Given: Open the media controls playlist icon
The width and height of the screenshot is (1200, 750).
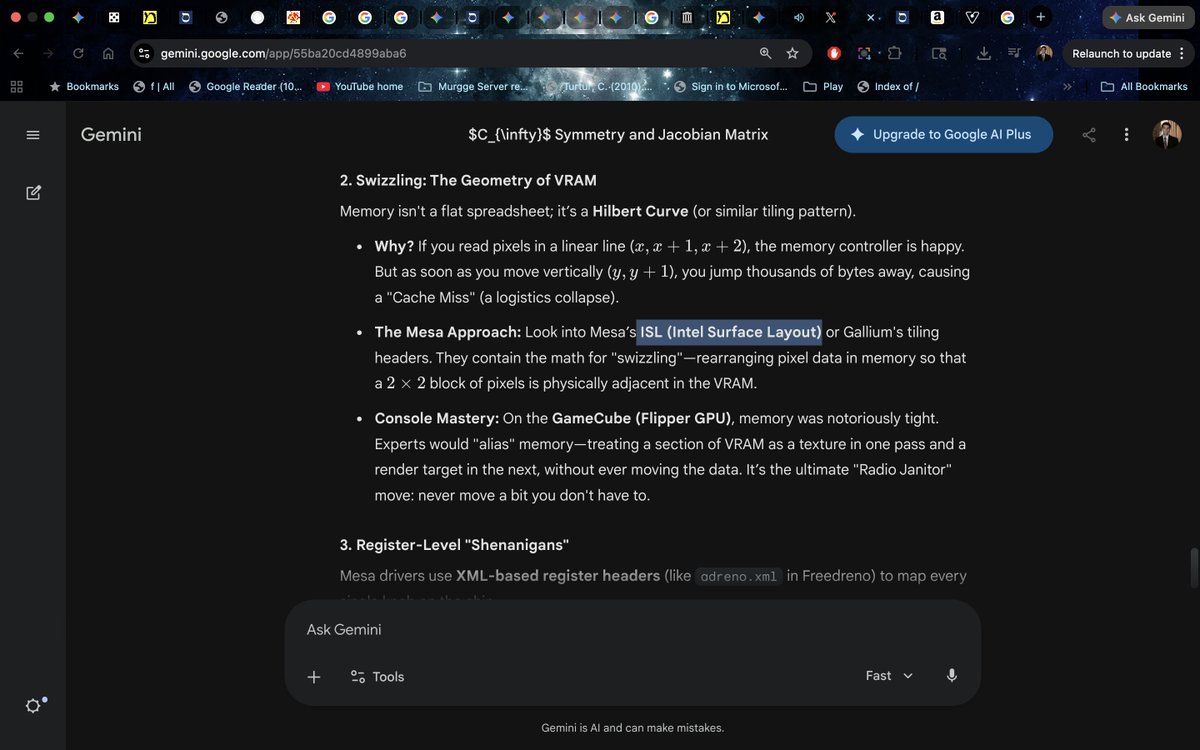Looking at the screenshot, I should point(1014,53).
